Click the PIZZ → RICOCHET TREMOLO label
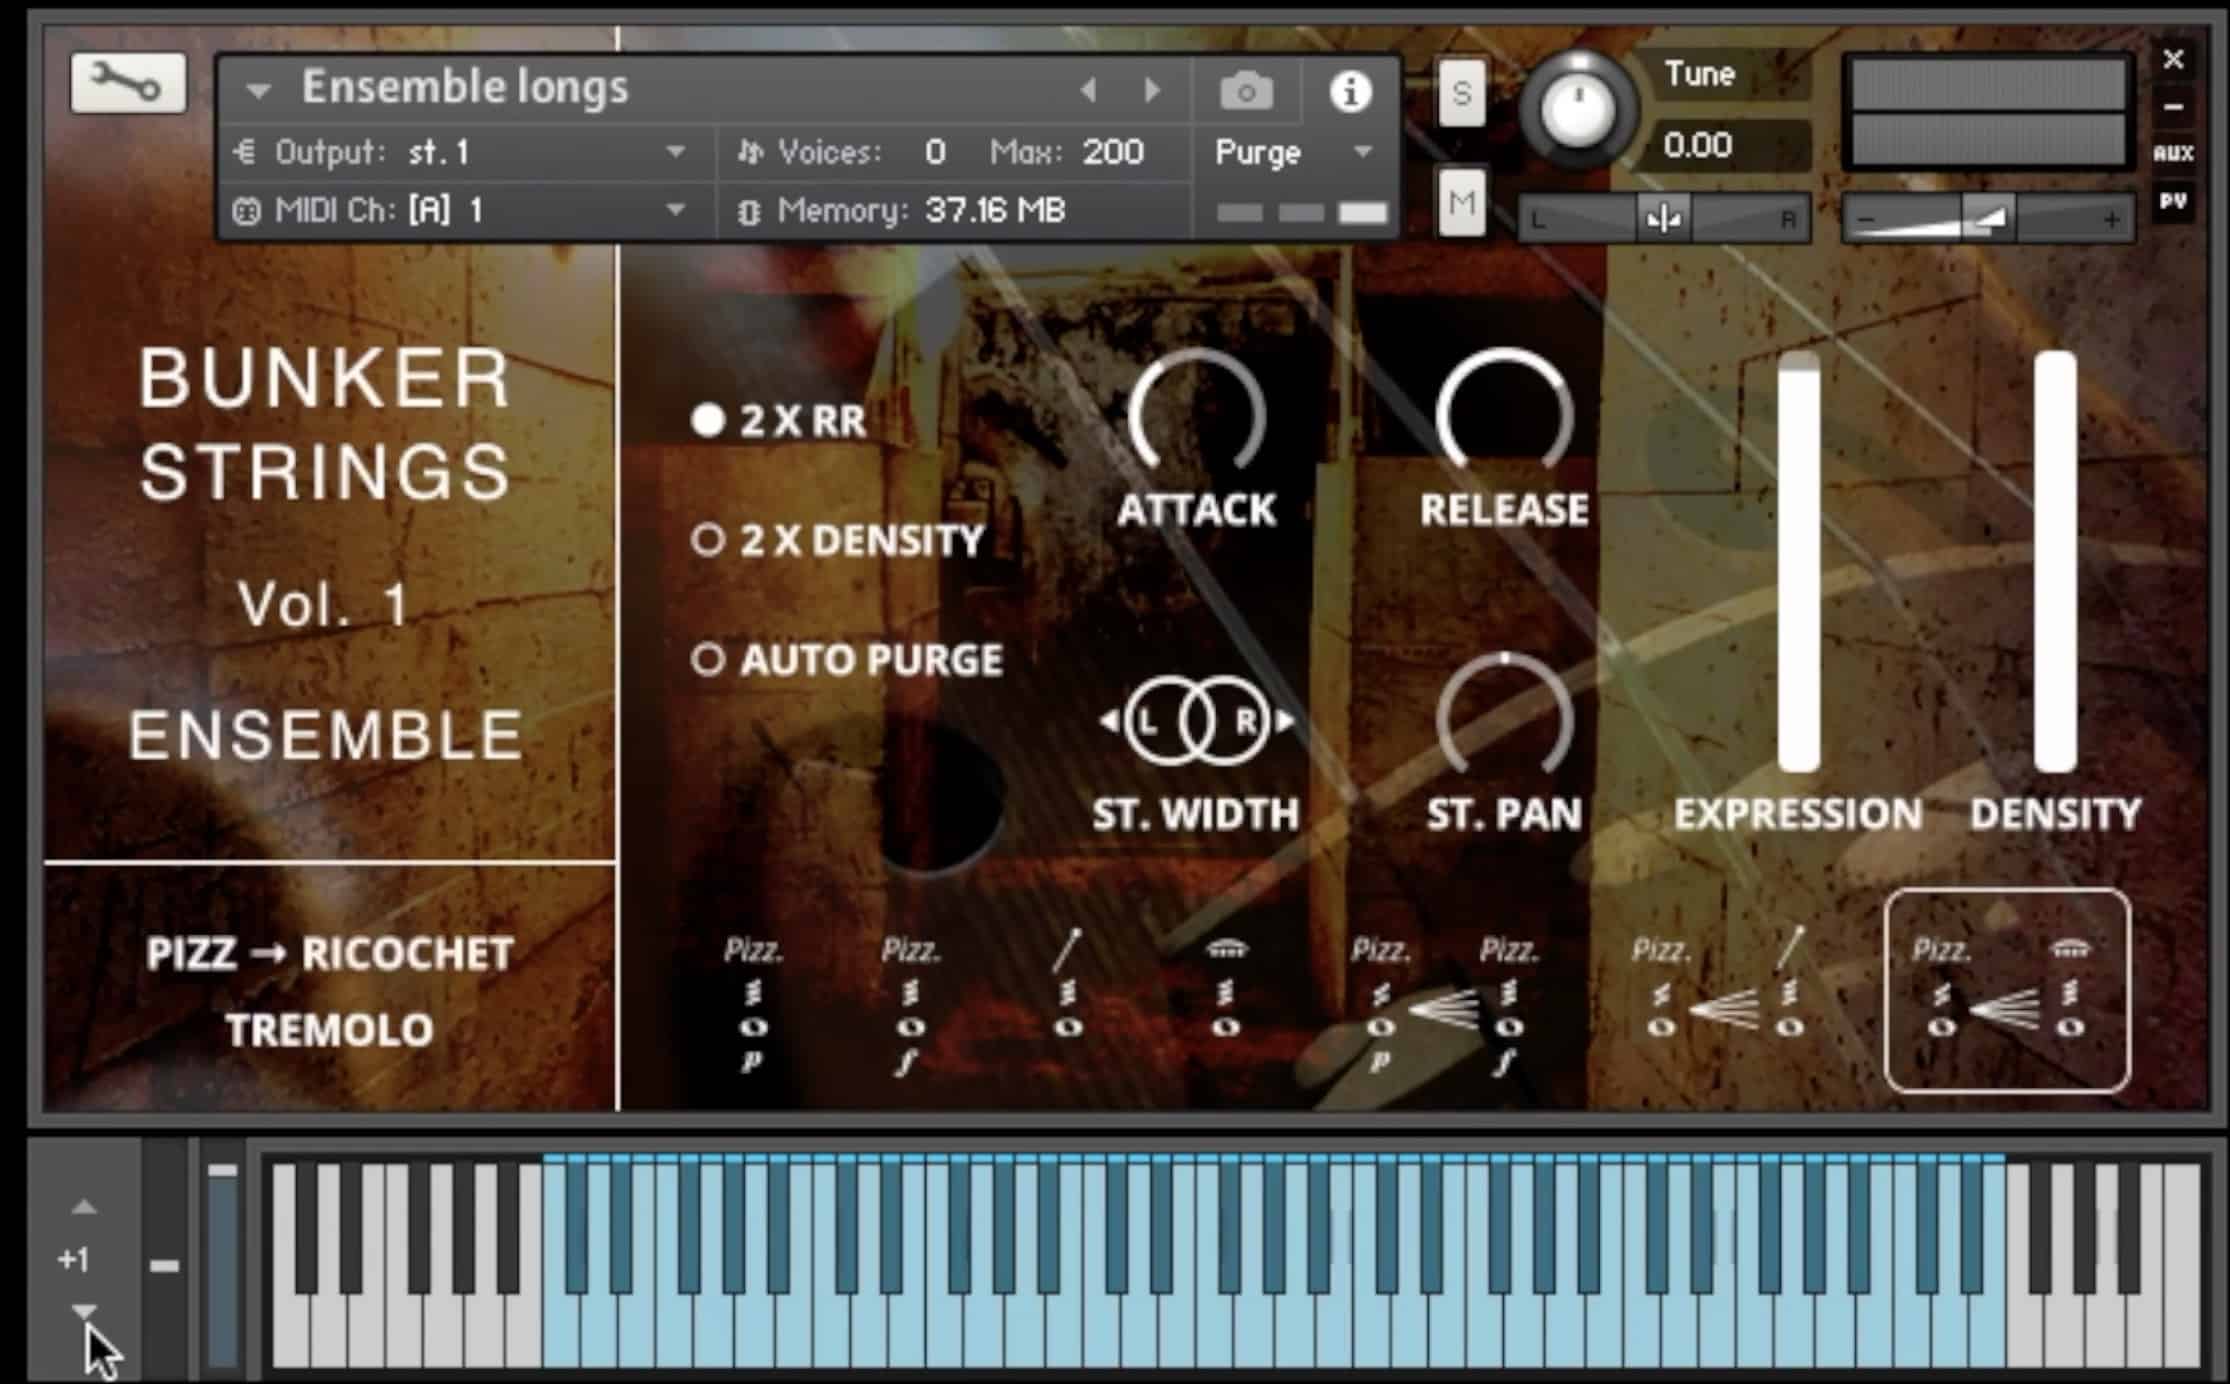2230x1384 pixels. point(329,990)
